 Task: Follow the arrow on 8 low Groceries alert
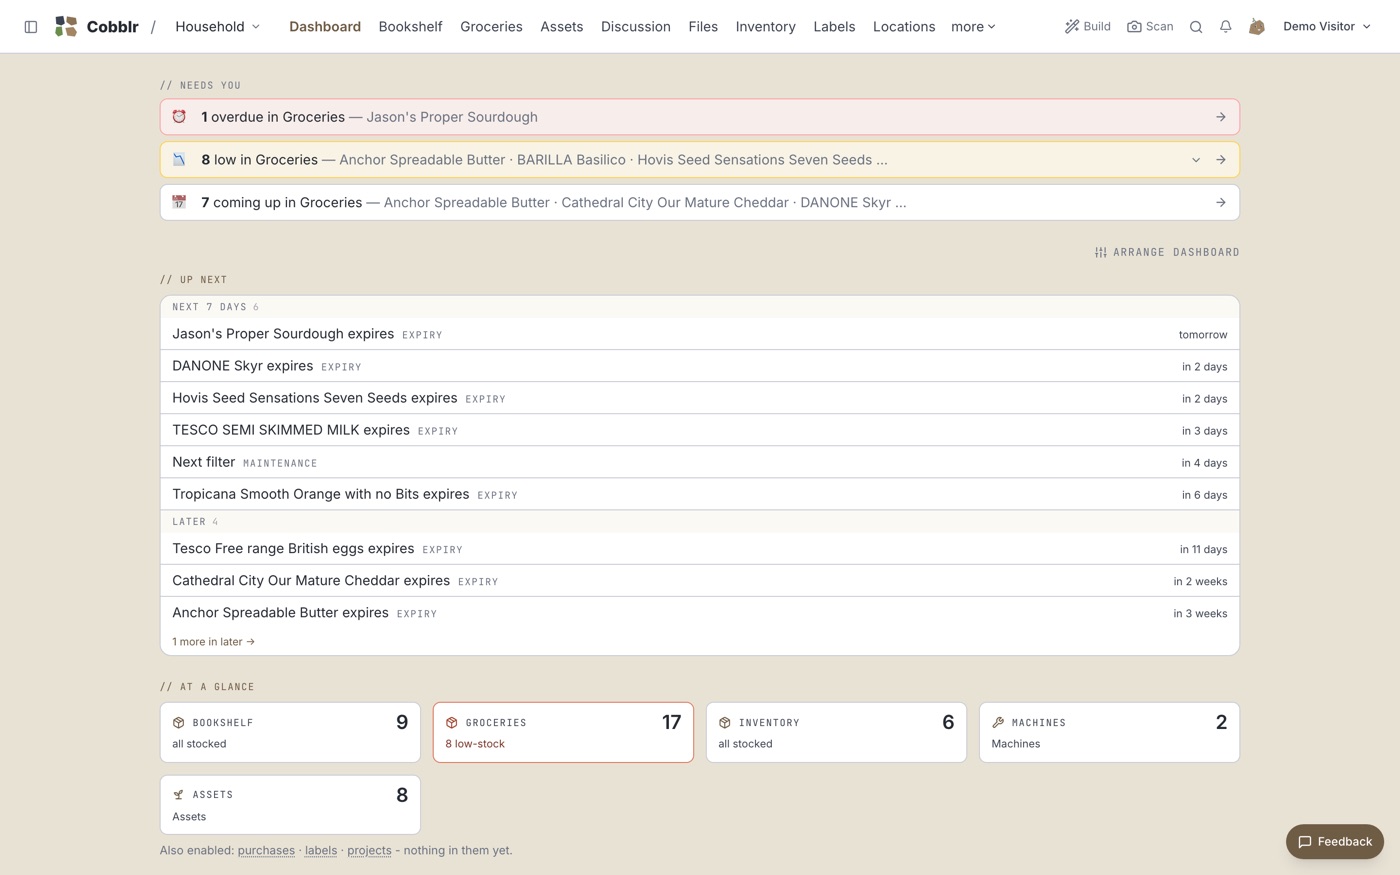tap(1221, 160)
